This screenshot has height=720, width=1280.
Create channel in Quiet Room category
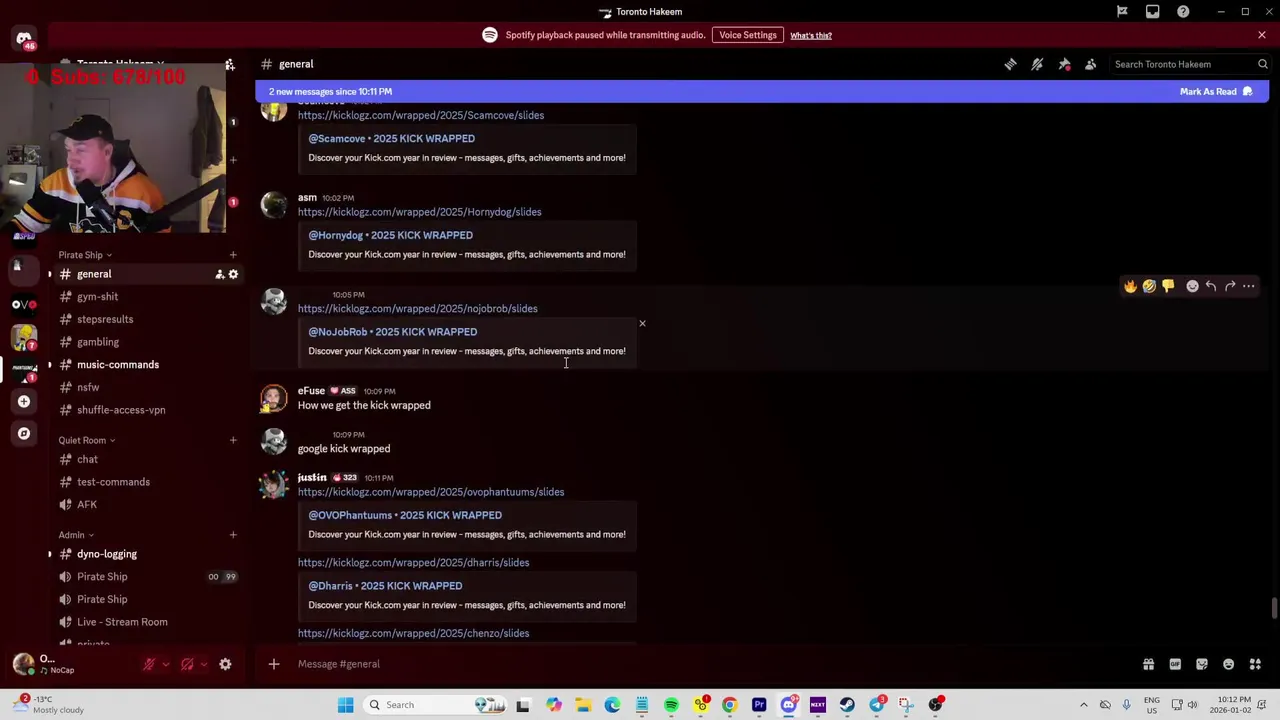[233, 440]
